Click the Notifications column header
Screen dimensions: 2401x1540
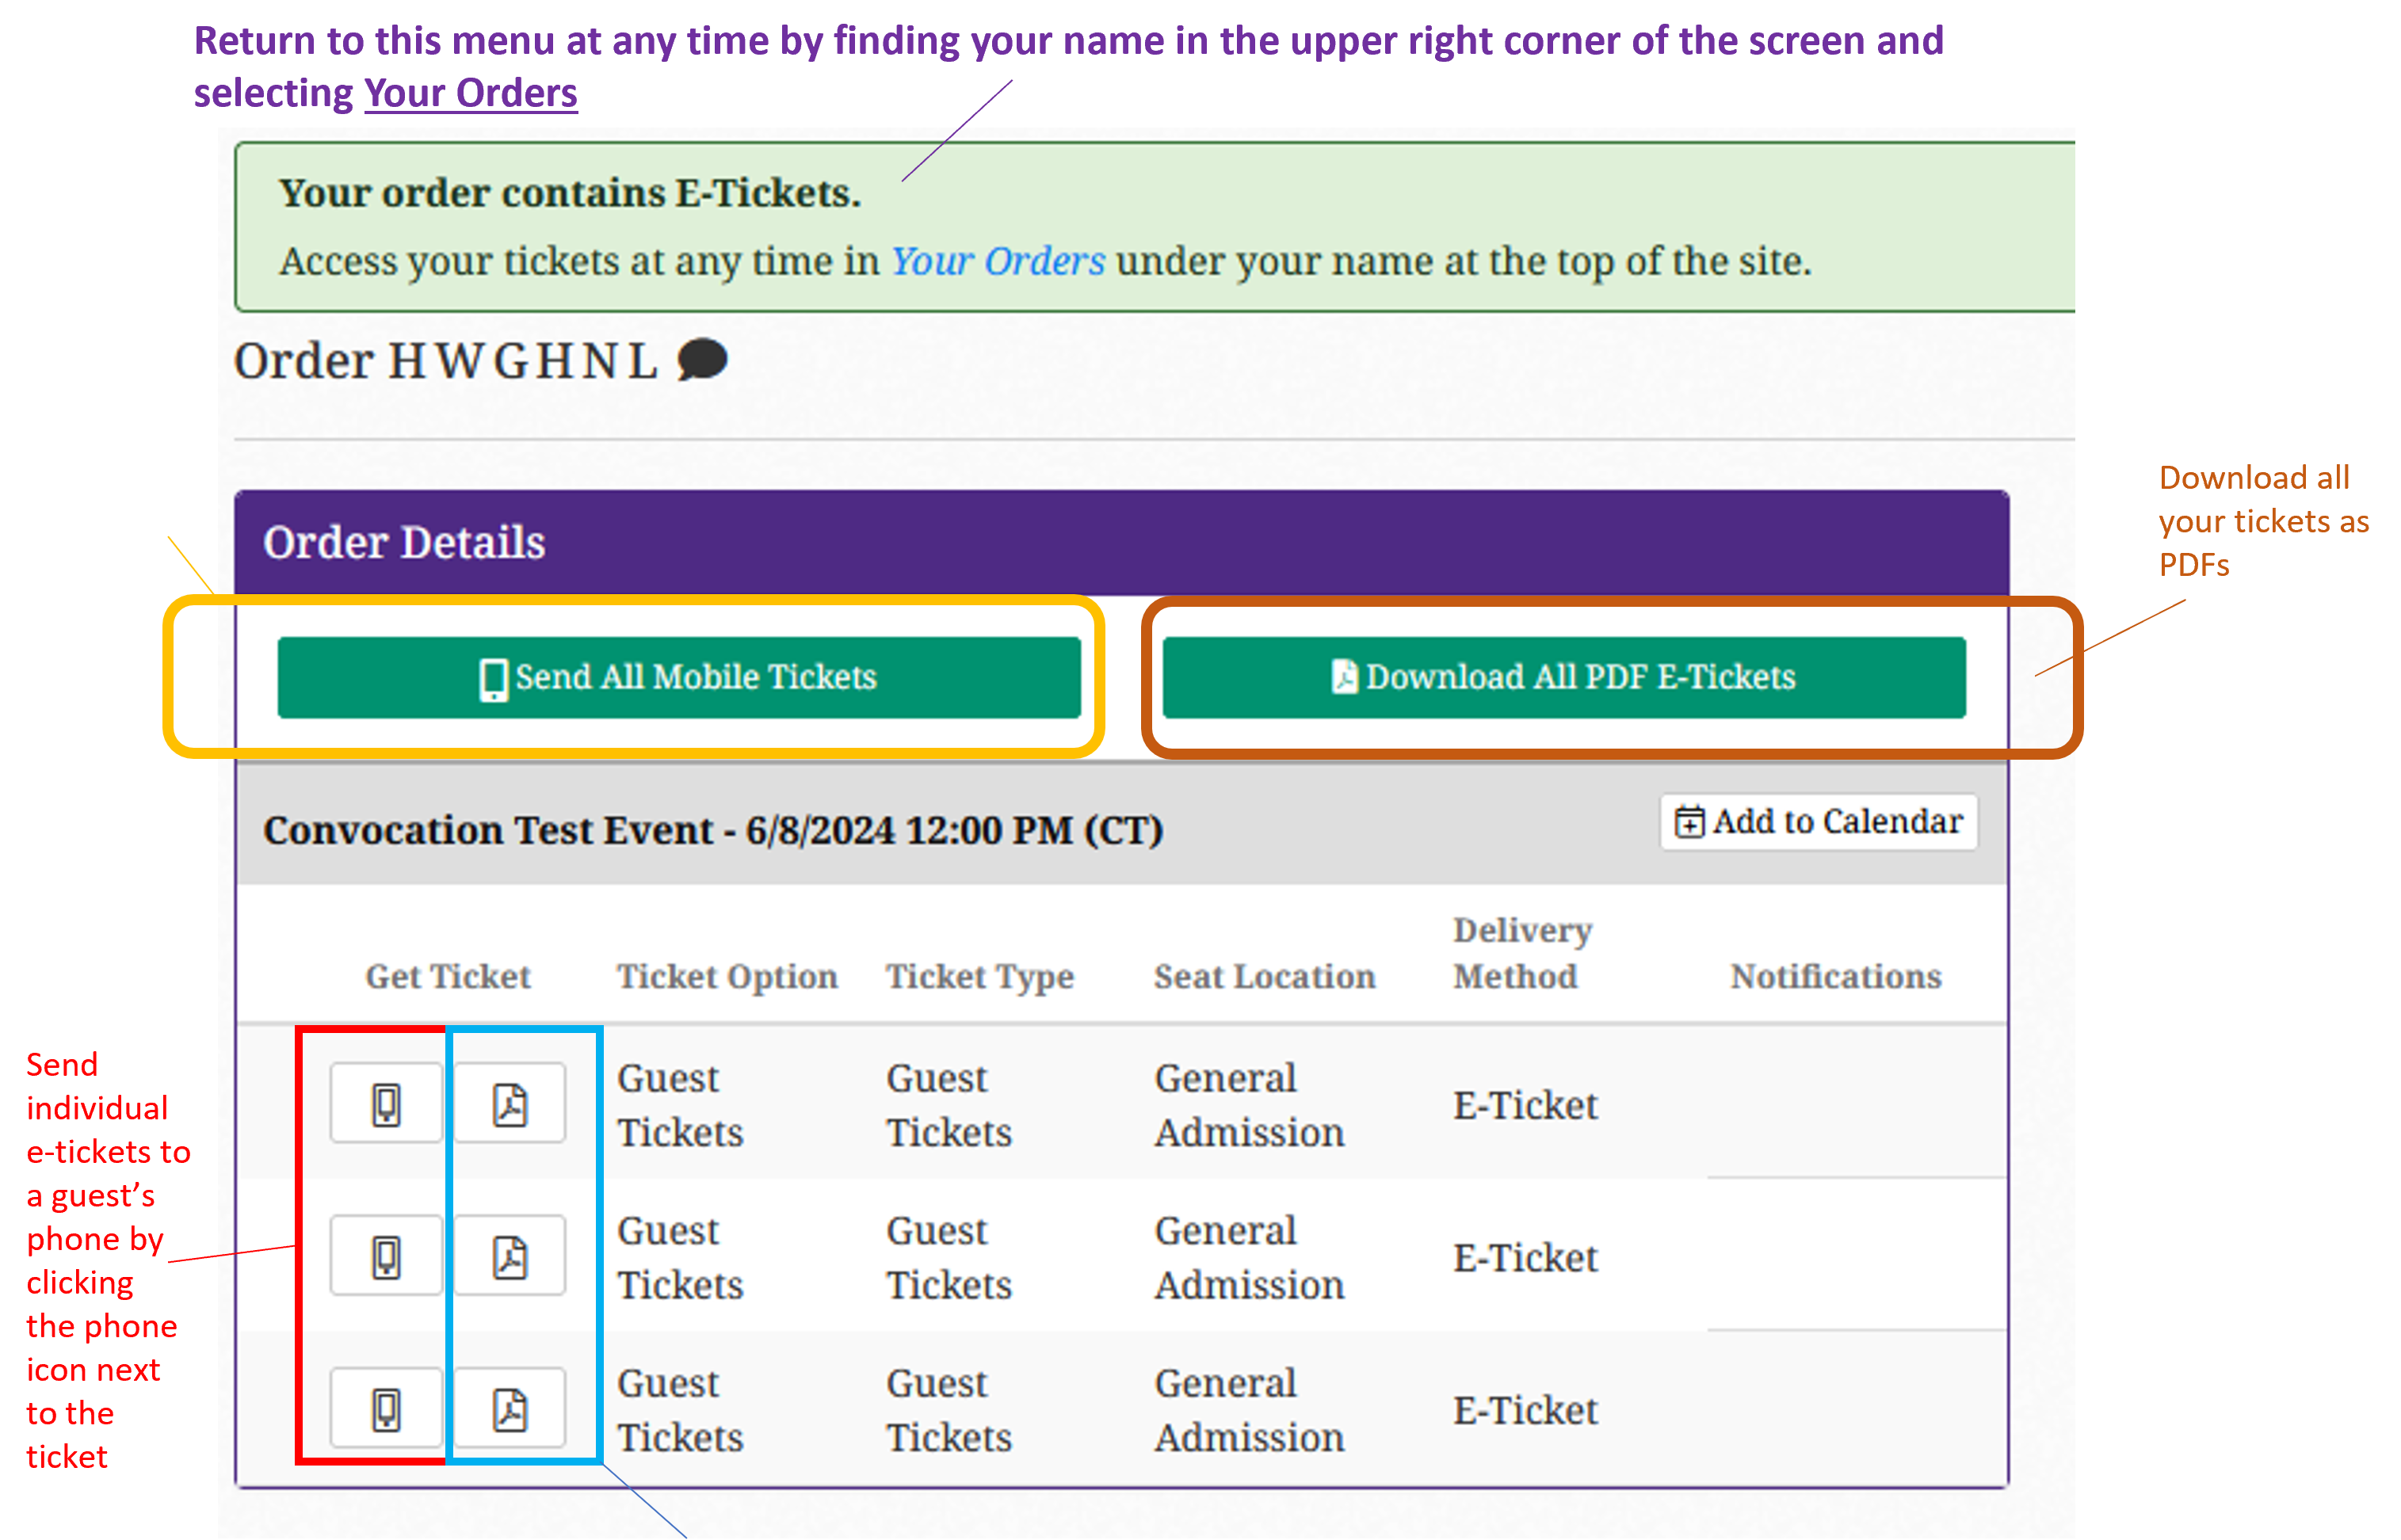click(1835, 977)
